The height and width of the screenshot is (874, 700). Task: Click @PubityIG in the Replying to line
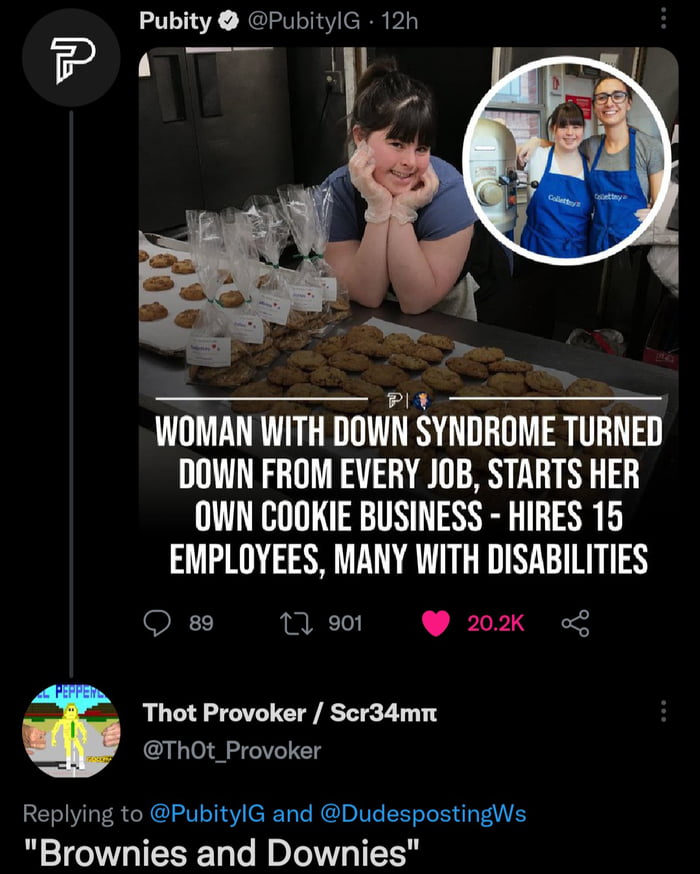click(x=208, y=813)
